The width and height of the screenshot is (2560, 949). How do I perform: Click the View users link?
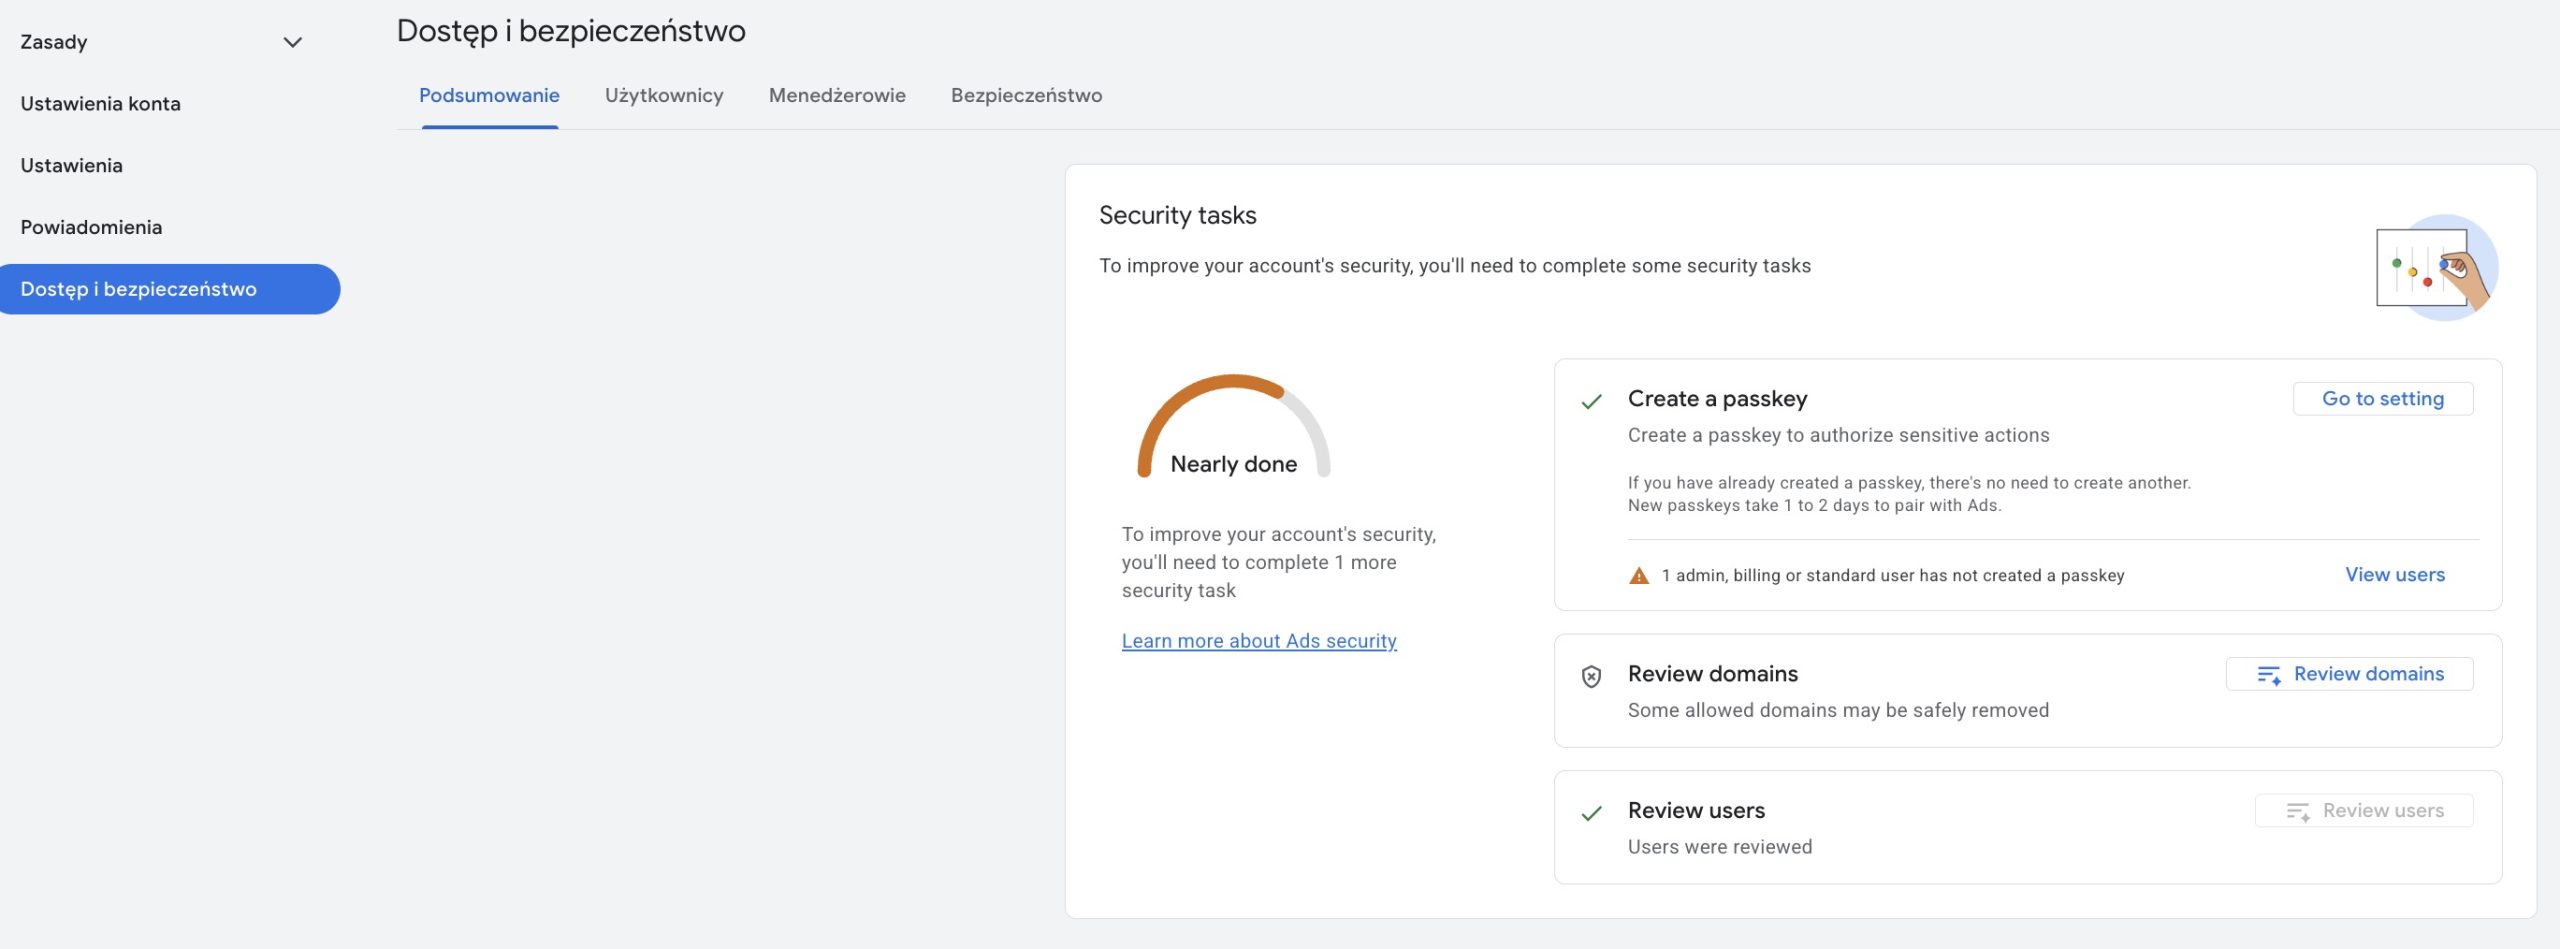(x=2395, y=575)
